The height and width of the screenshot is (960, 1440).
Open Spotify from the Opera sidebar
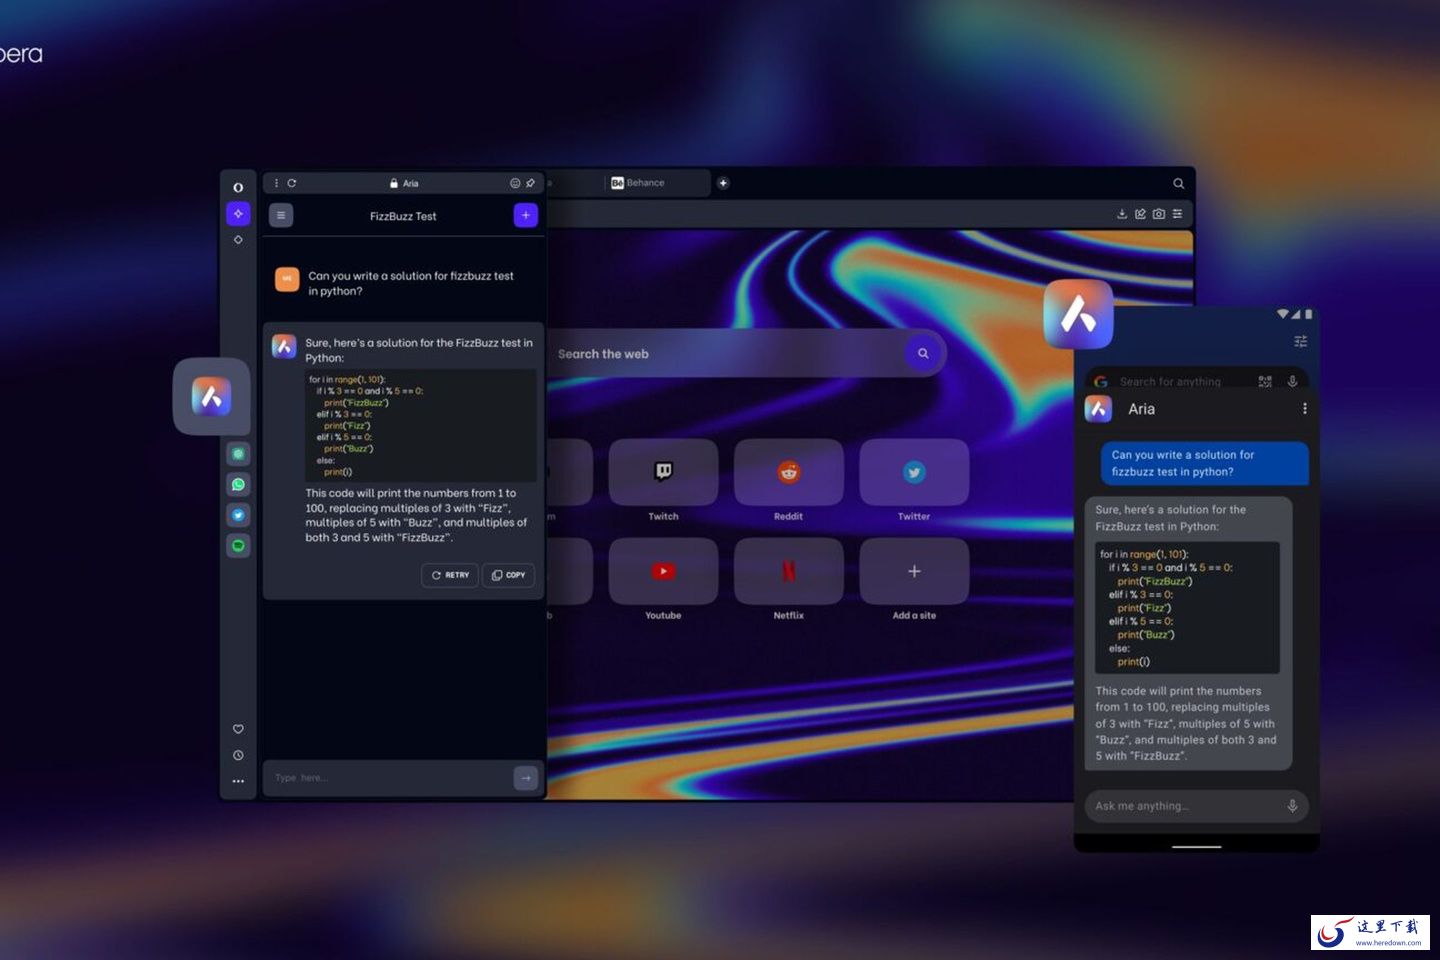coord(238,545)
